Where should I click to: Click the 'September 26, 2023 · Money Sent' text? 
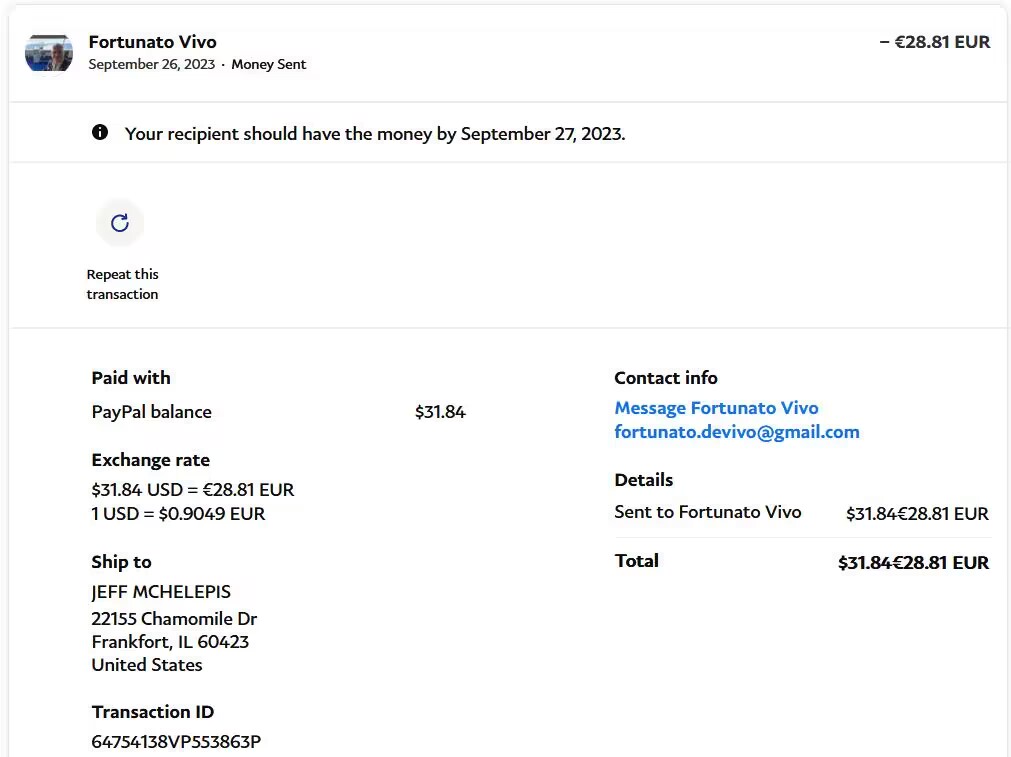[197, 64]
